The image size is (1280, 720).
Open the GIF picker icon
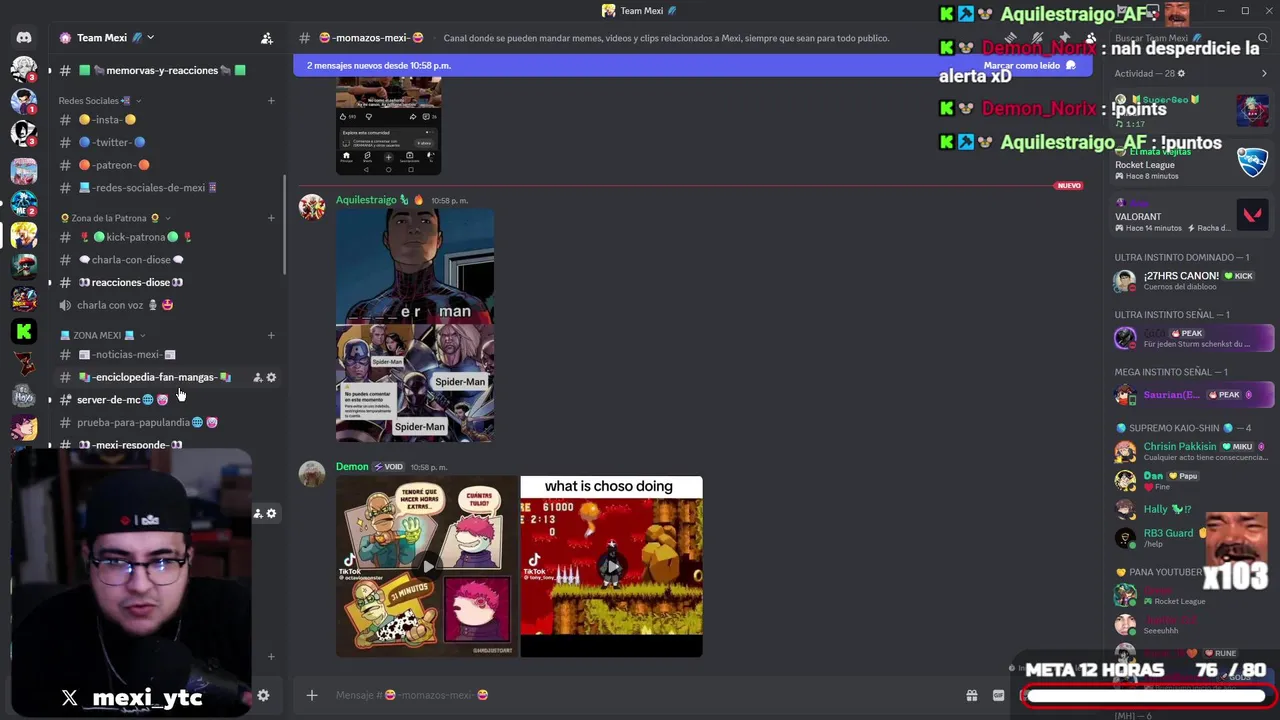pos(998,695)
